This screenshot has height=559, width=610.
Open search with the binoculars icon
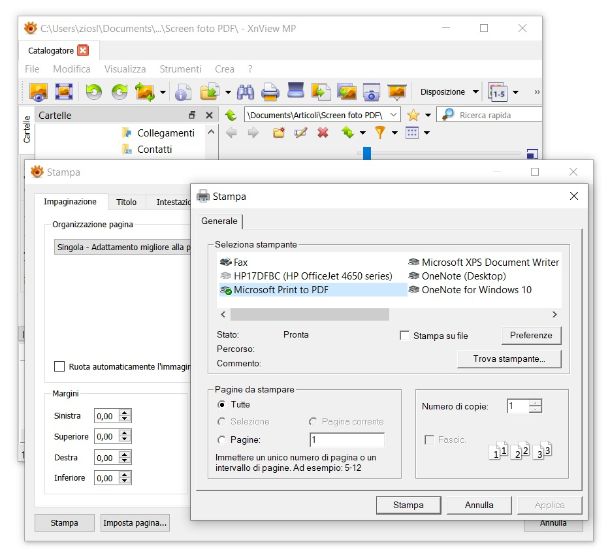(245, 92)
